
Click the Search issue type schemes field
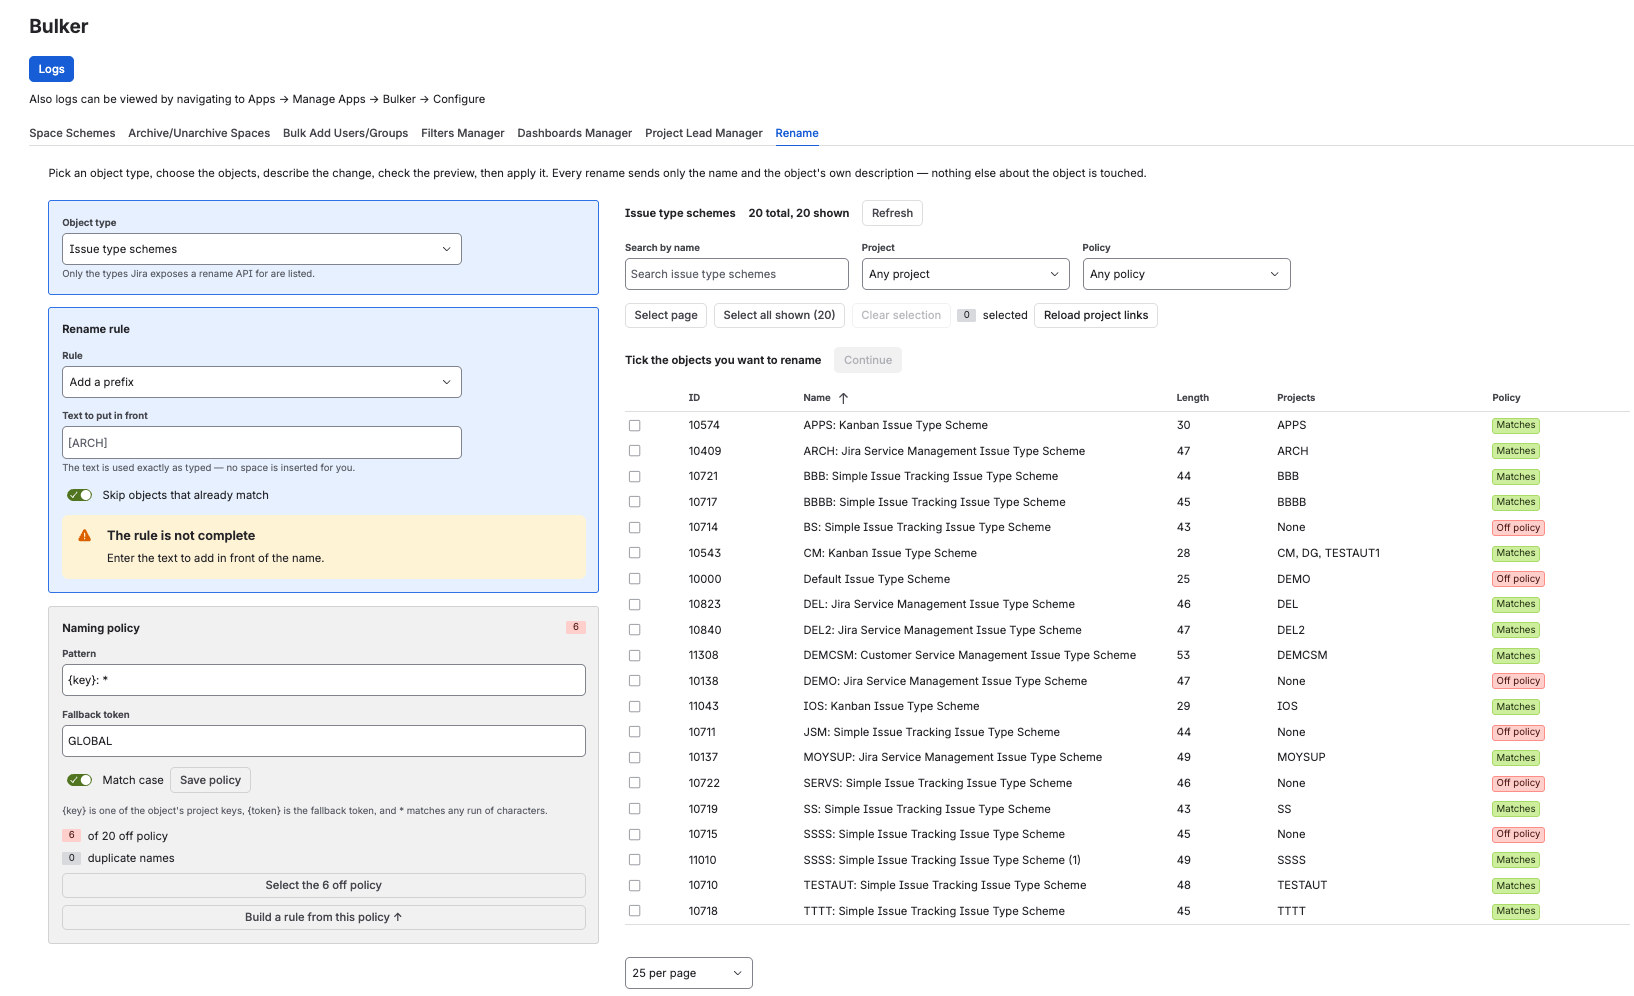[737, 274]
